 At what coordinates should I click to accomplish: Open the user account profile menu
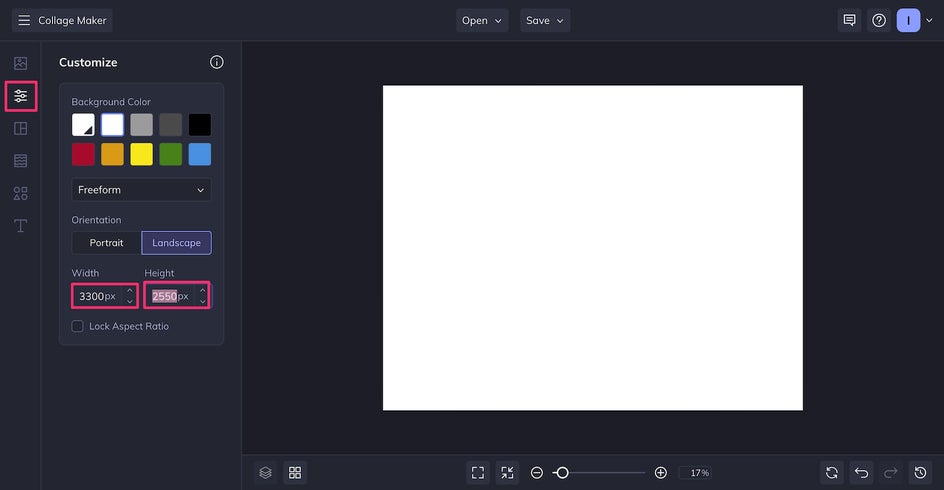click(908, 20)
